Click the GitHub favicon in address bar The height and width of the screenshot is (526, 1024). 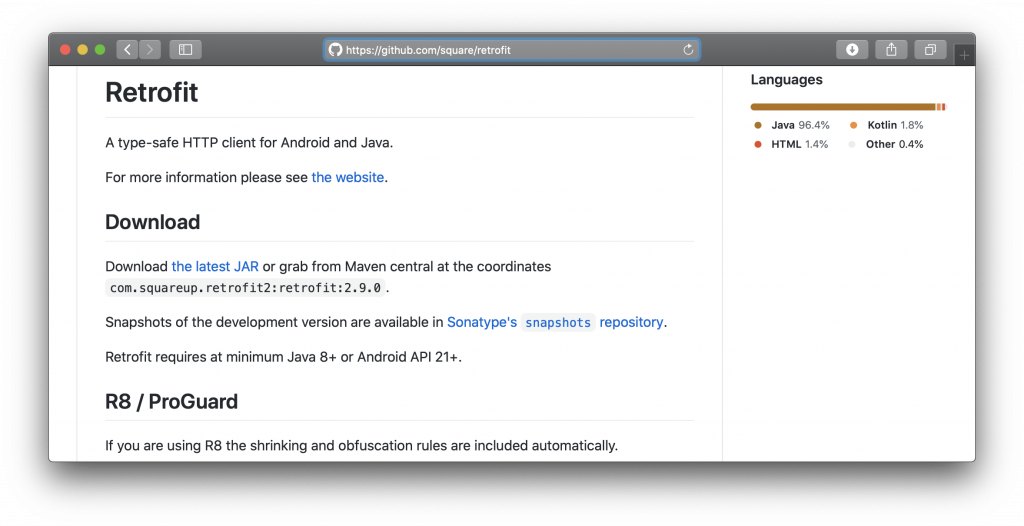click(x=336, y=50)
